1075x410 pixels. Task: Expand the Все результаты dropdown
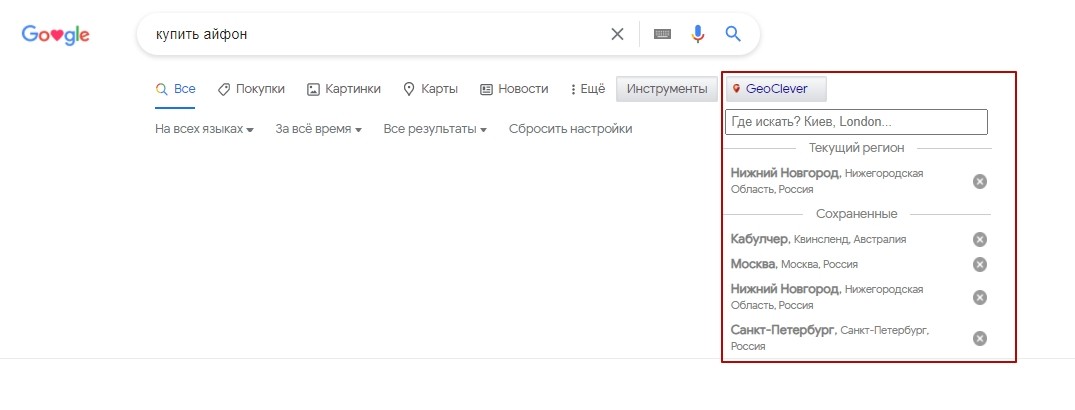point(435,129)
